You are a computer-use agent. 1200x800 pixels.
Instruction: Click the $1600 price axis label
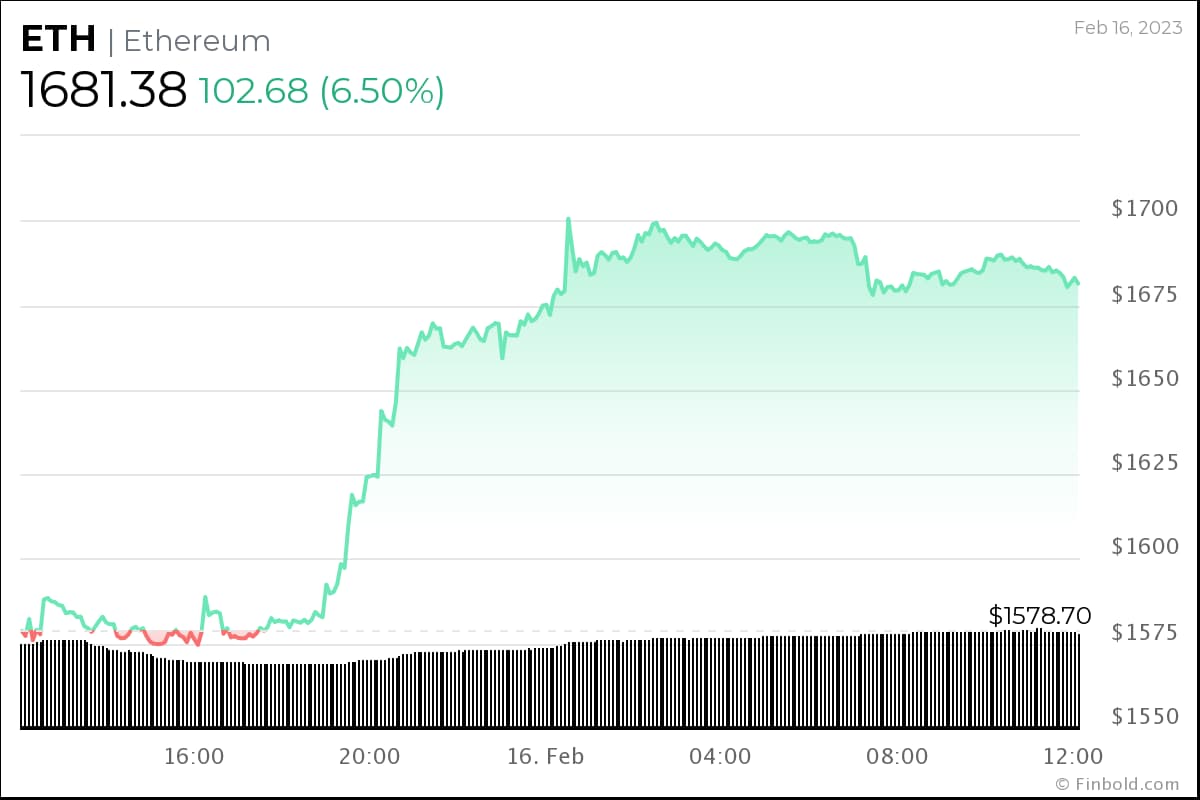click(x=1144, y=547)
